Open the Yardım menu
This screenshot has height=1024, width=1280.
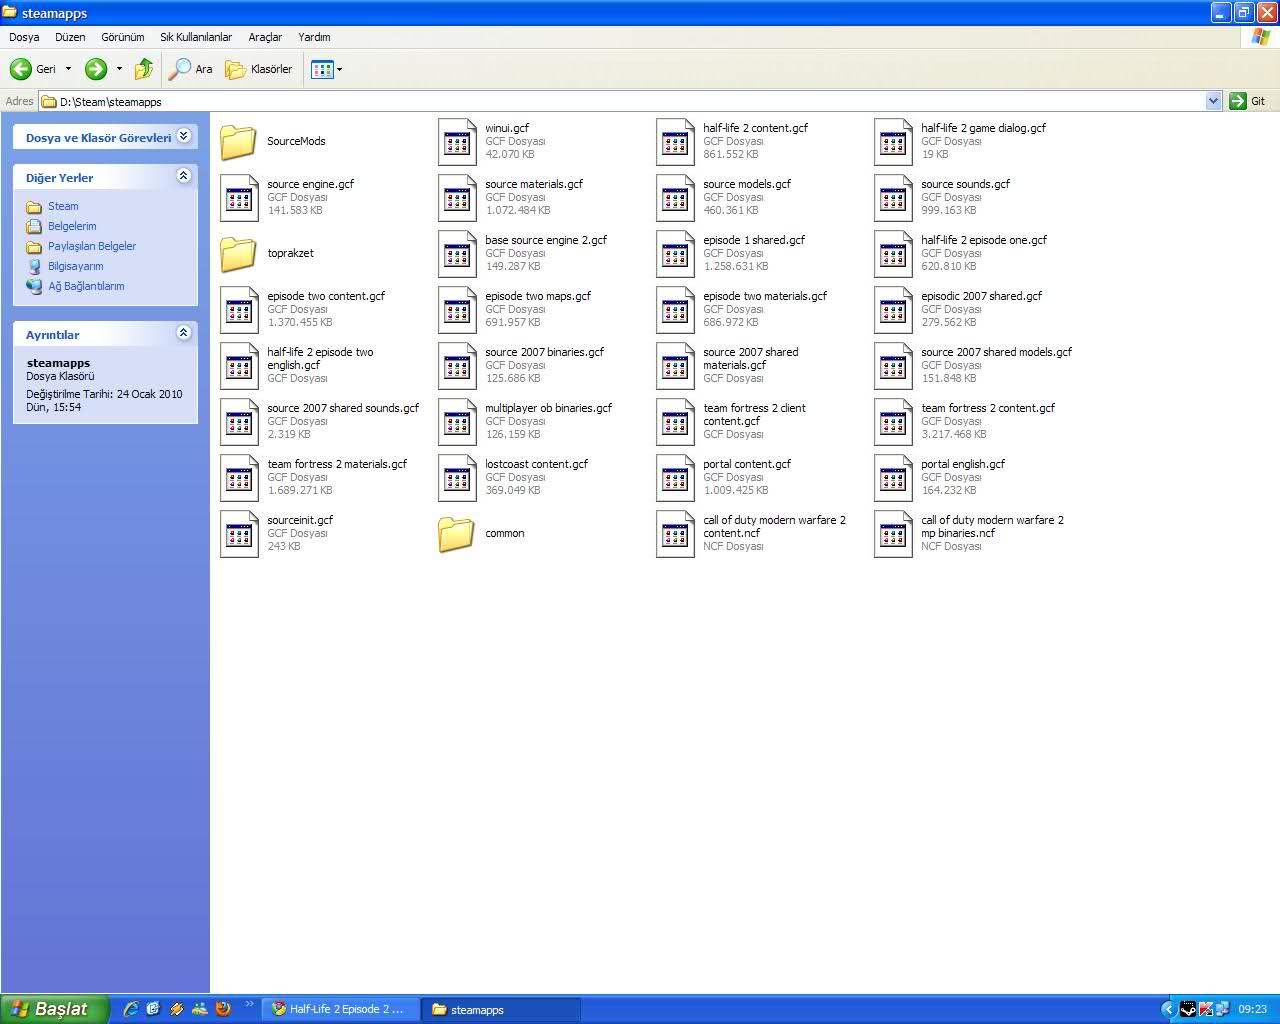[x=314, y=37]
